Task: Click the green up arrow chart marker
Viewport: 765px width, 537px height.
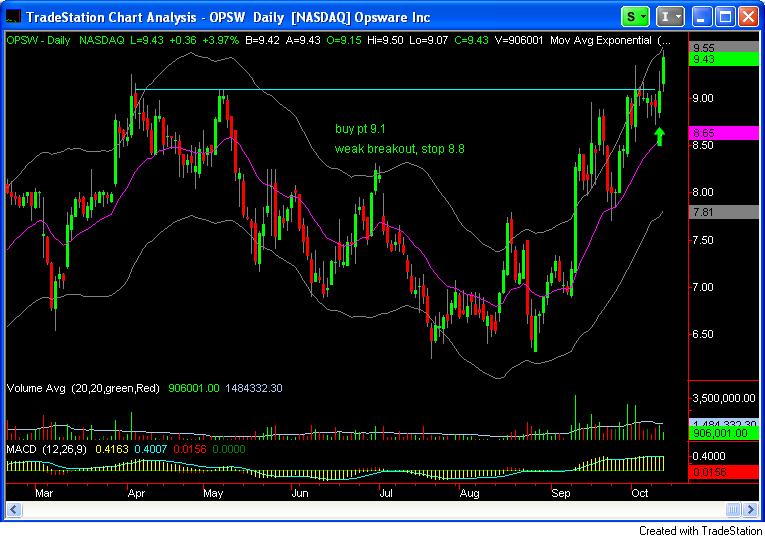Action: (660, 137)
